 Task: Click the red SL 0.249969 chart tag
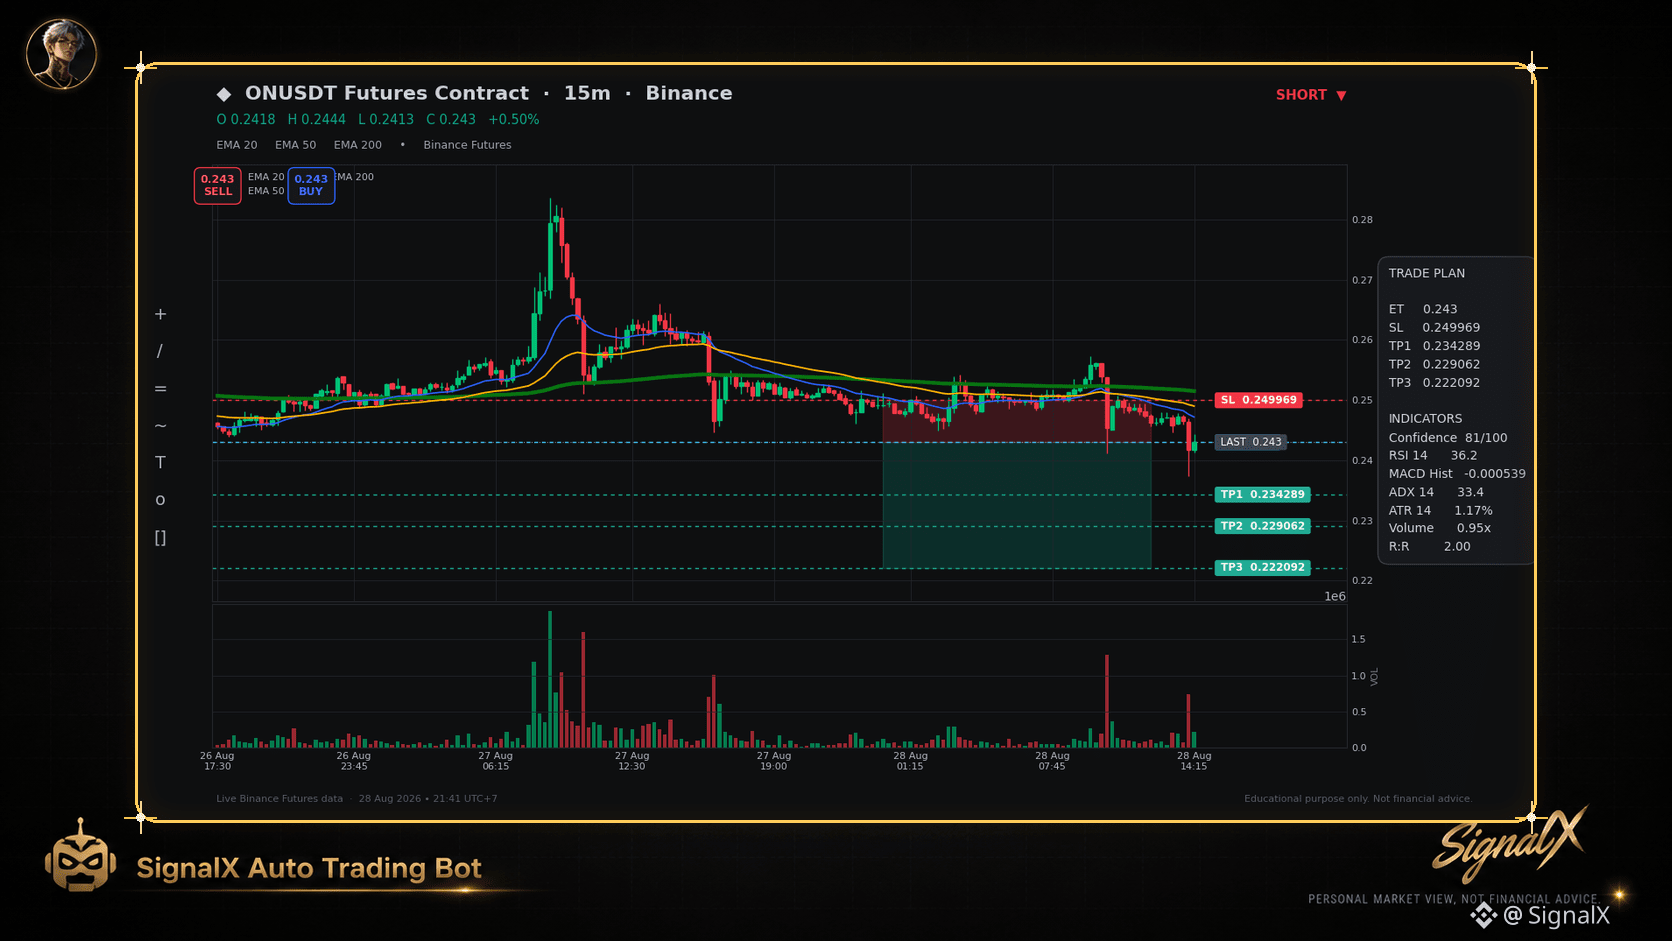coord(1258,400)
